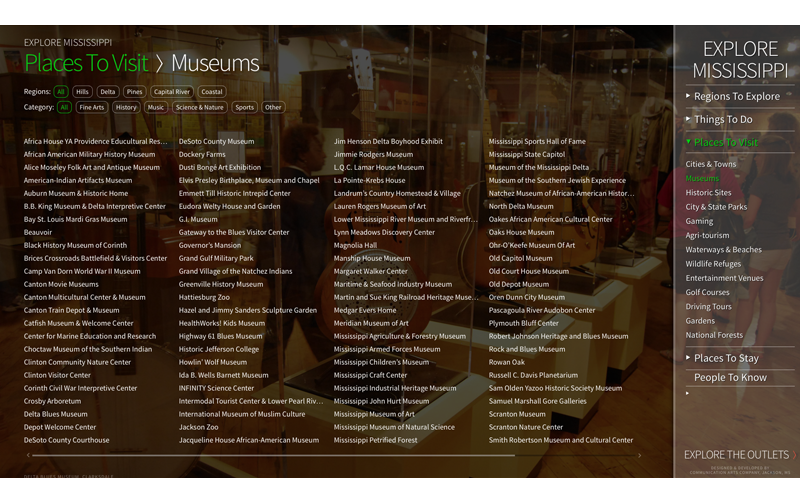
Task: Open Rowan Oak link
Action: [507, 362]
